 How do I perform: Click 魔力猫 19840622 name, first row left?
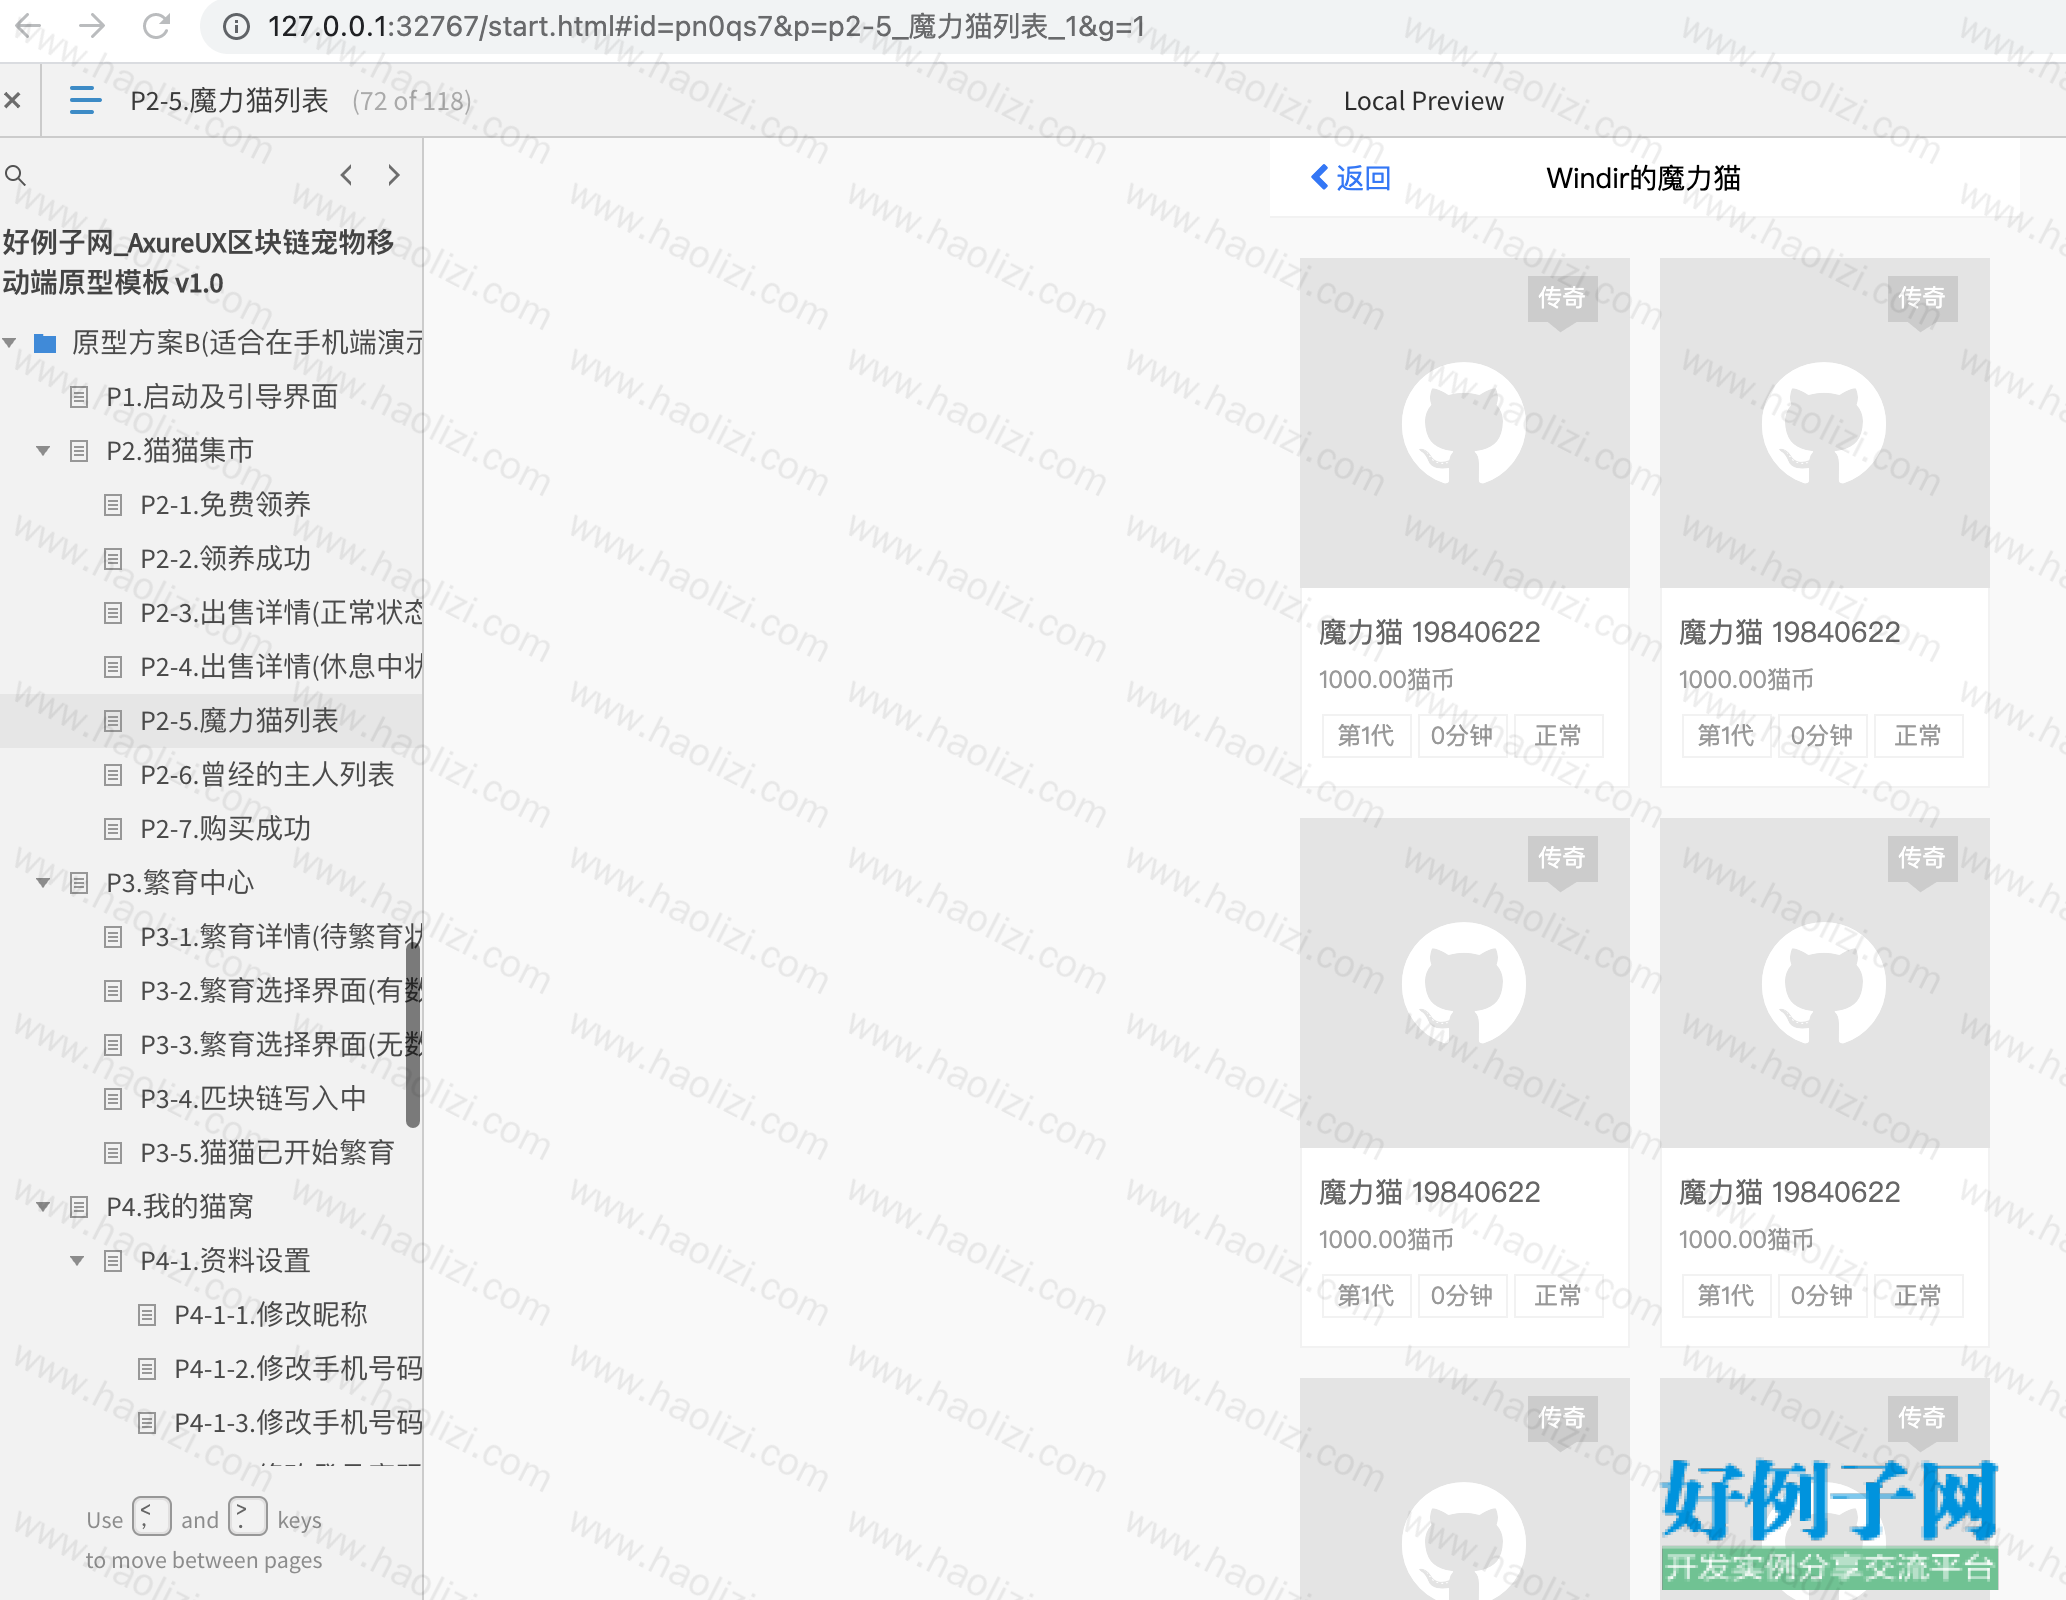(x=1429, y=632)
